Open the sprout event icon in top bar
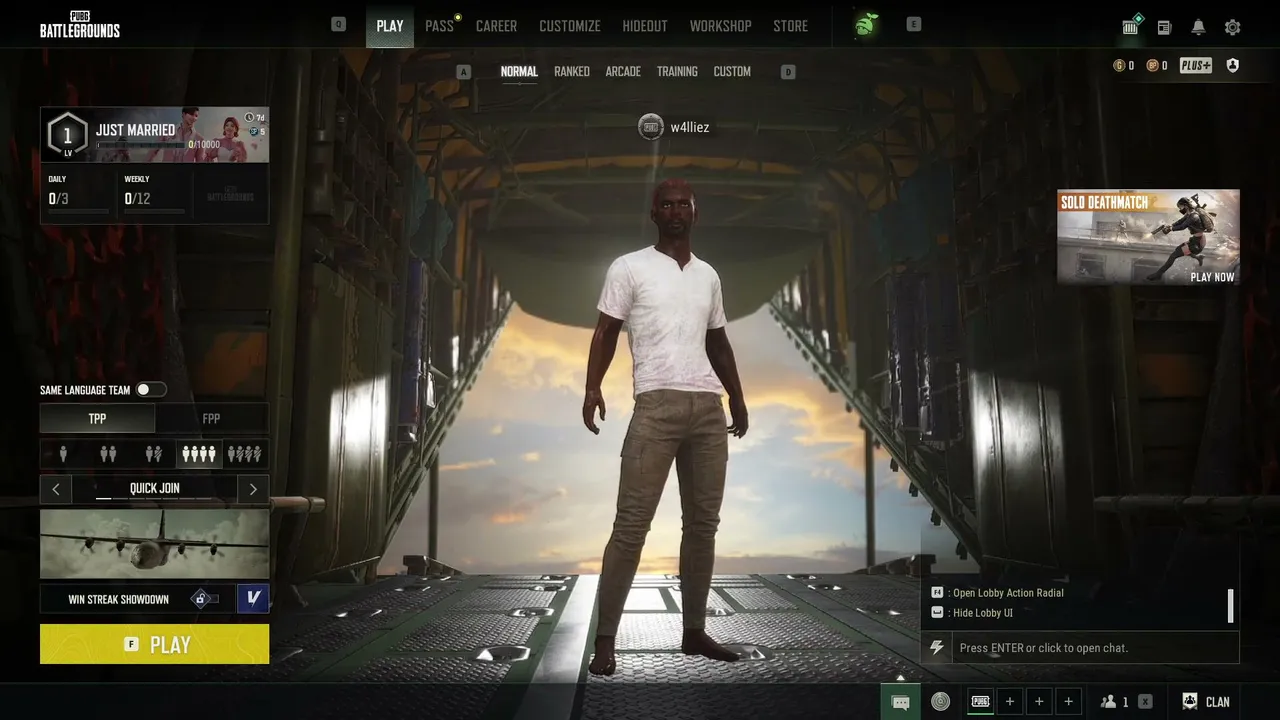Image resolution: width=1280 pixels, height=720 pixels. point(866,26)
